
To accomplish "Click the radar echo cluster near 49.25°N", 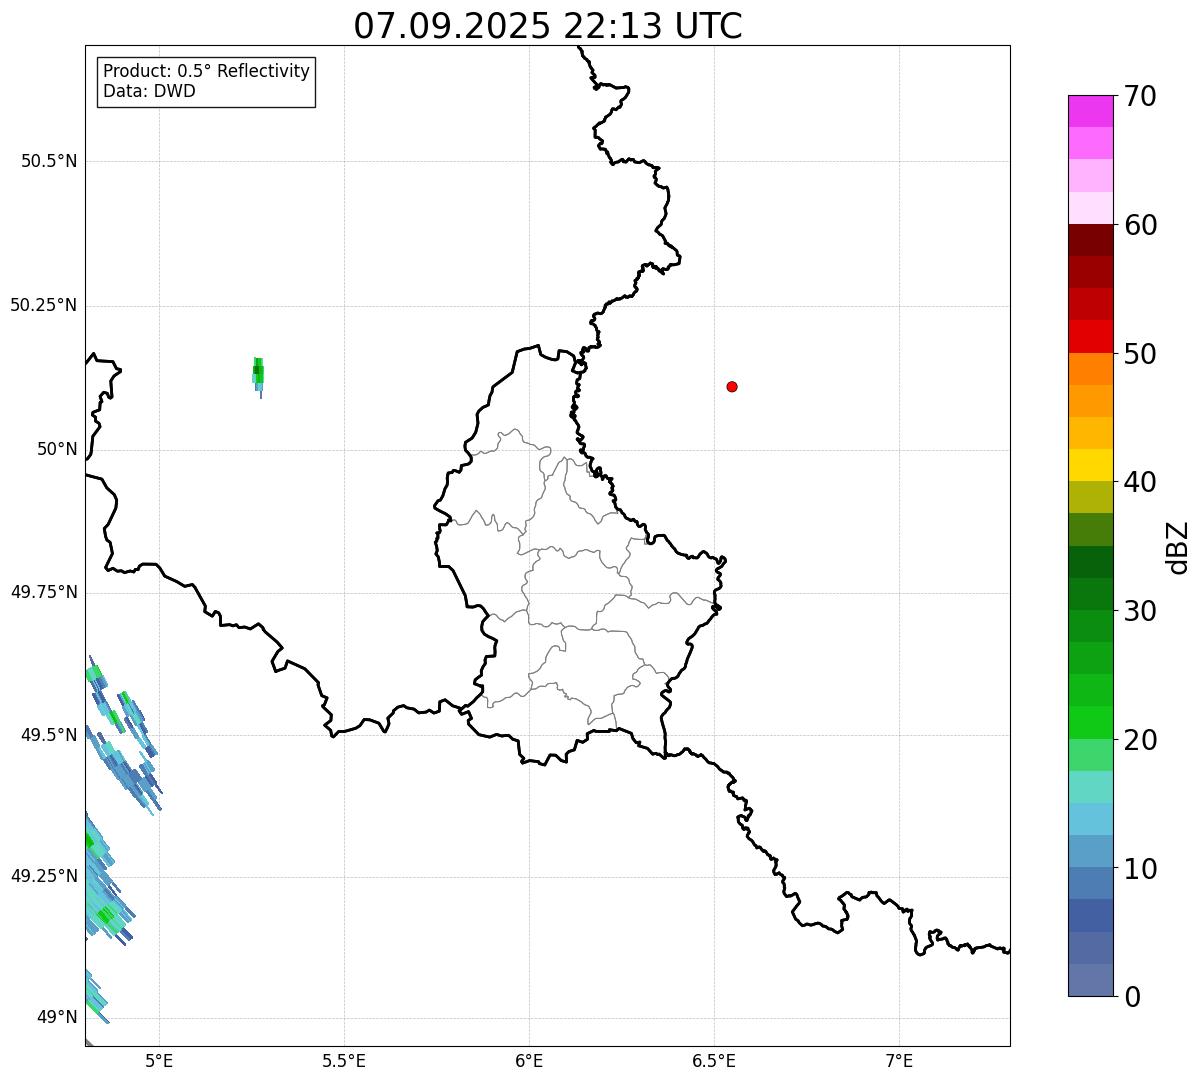I will coord(108,878).
